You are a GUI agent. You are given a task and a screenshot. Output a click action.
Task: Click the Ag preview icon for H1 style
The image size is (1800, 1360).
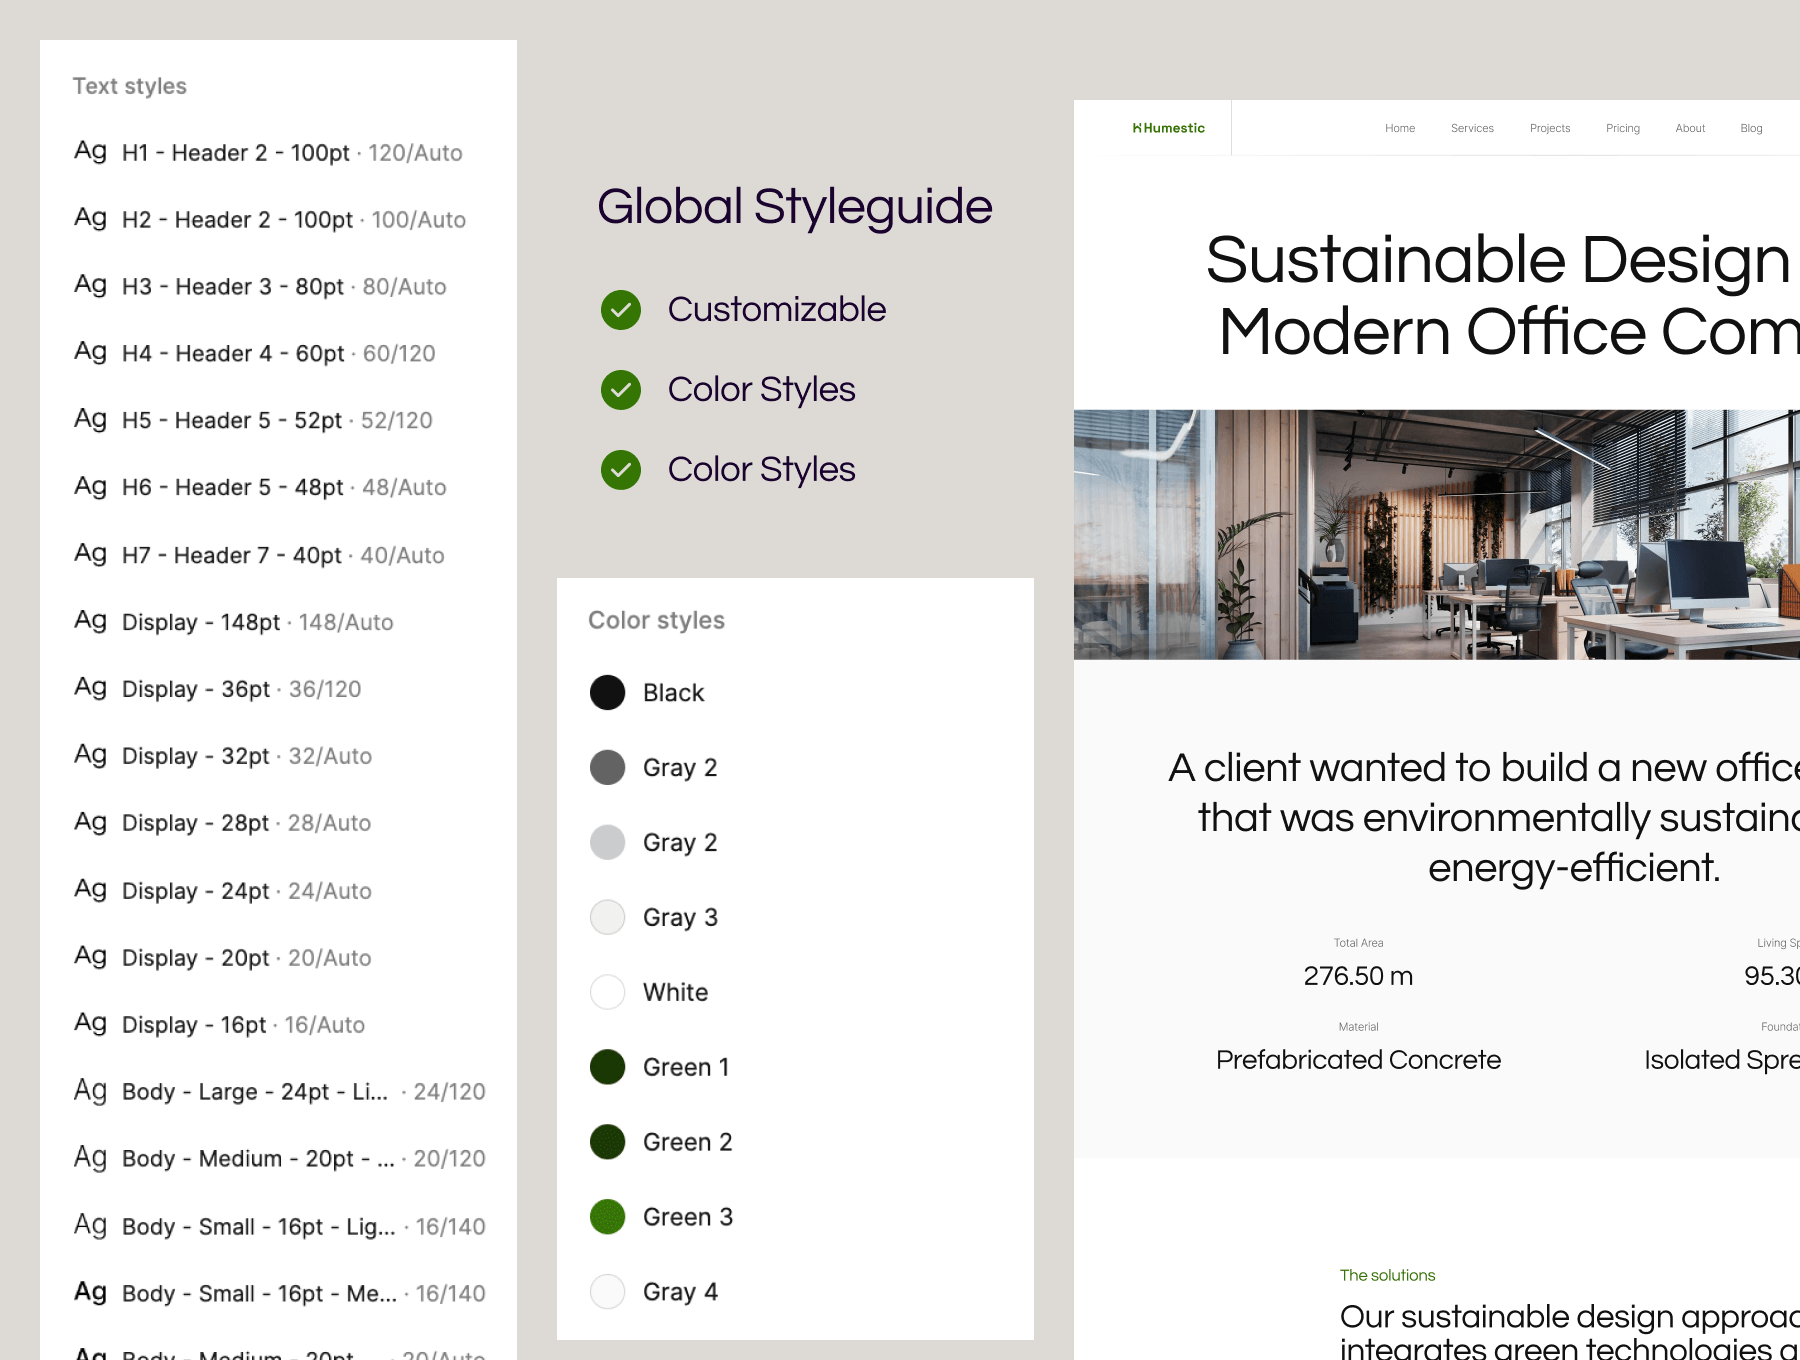pos(90,151)
